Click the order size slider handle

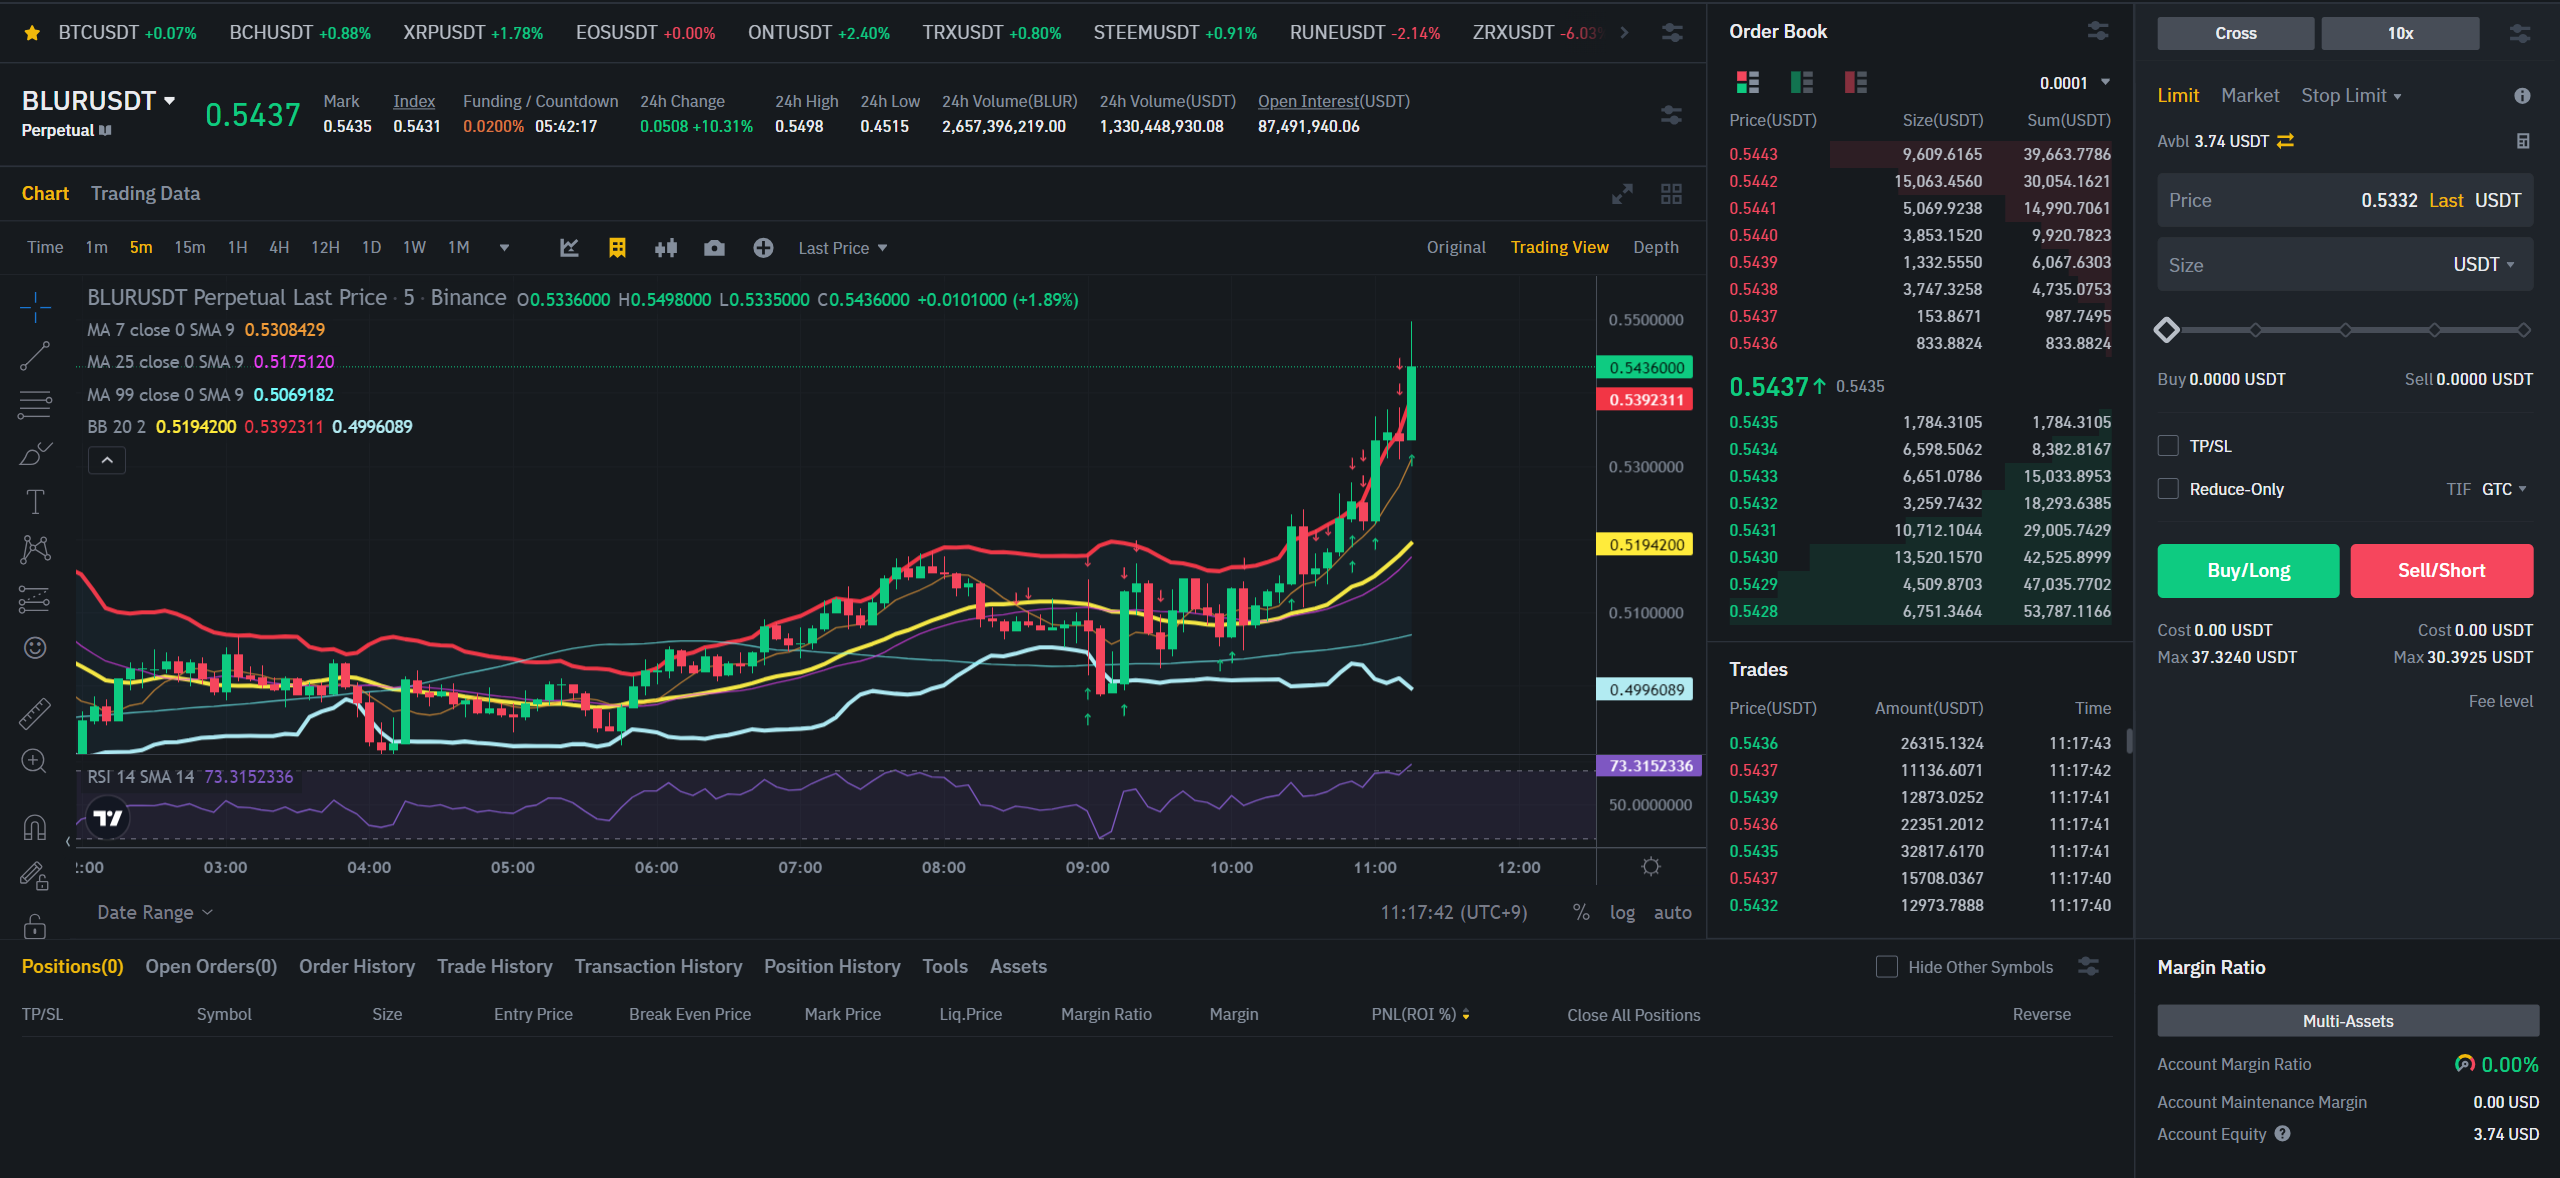tap(2167, 330)
